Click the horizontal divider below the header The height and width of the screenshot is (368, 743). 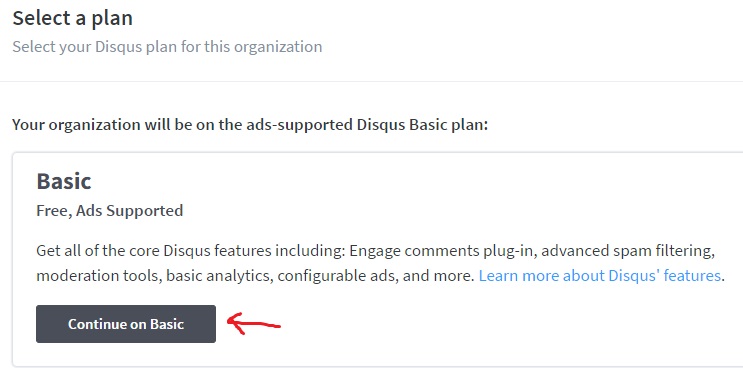click(372, 81)
